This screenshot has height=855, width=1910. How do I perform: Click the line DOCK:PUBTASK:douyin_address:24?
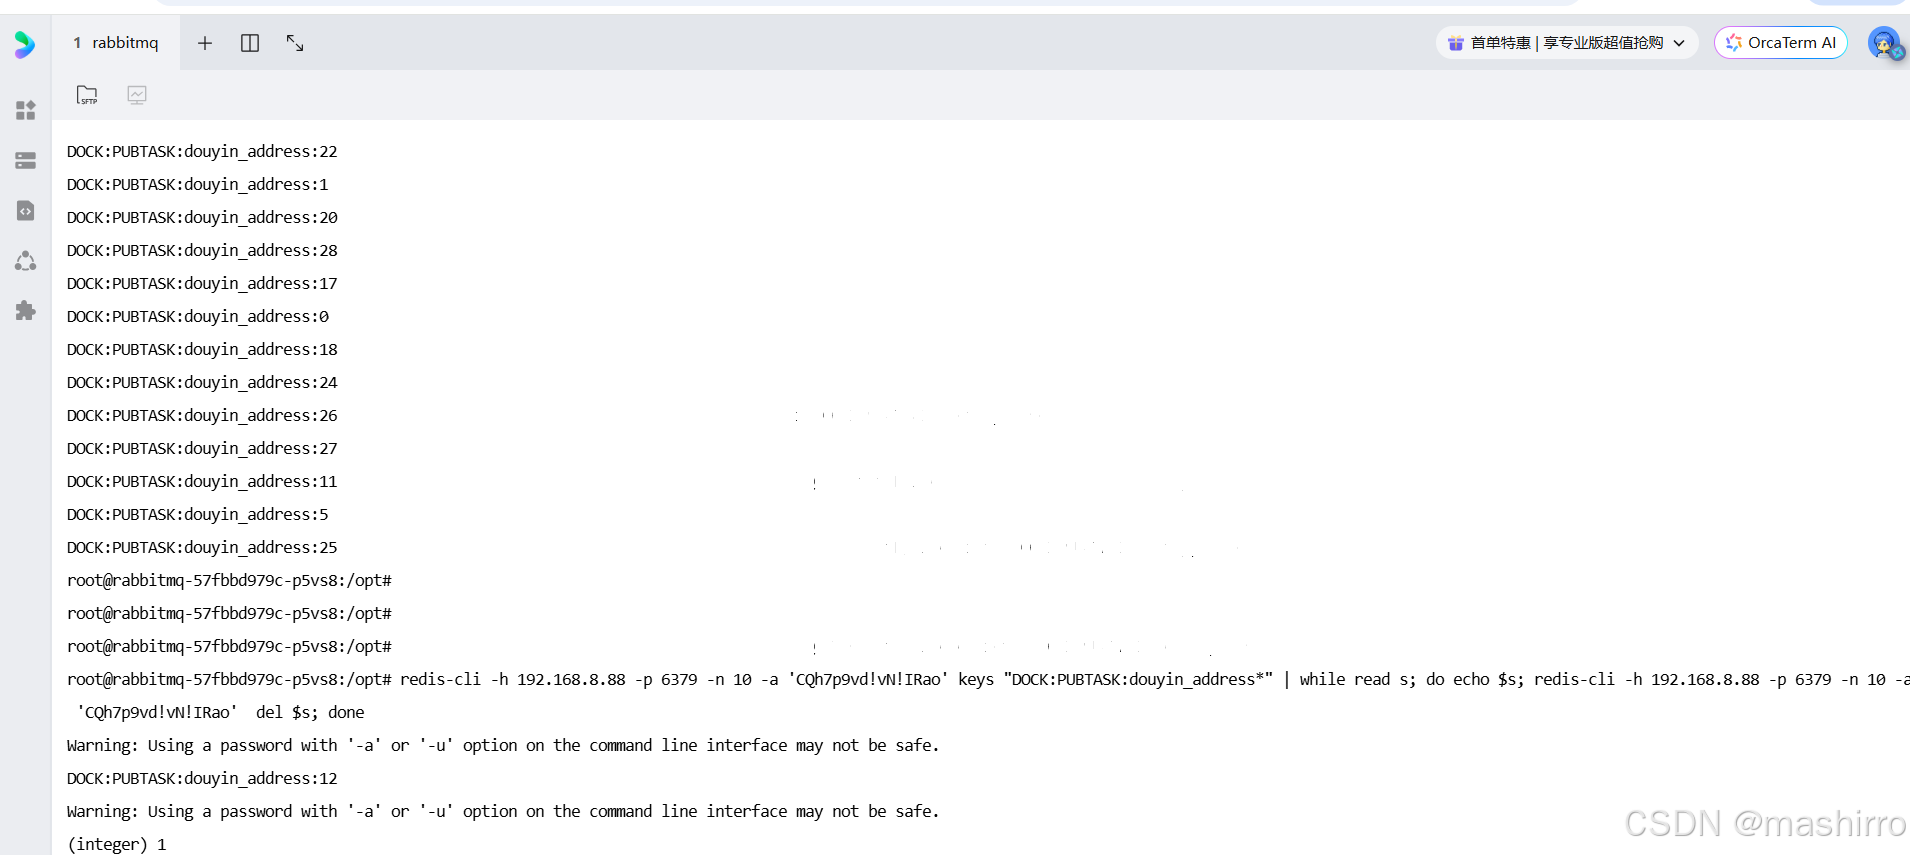point(202,382)
